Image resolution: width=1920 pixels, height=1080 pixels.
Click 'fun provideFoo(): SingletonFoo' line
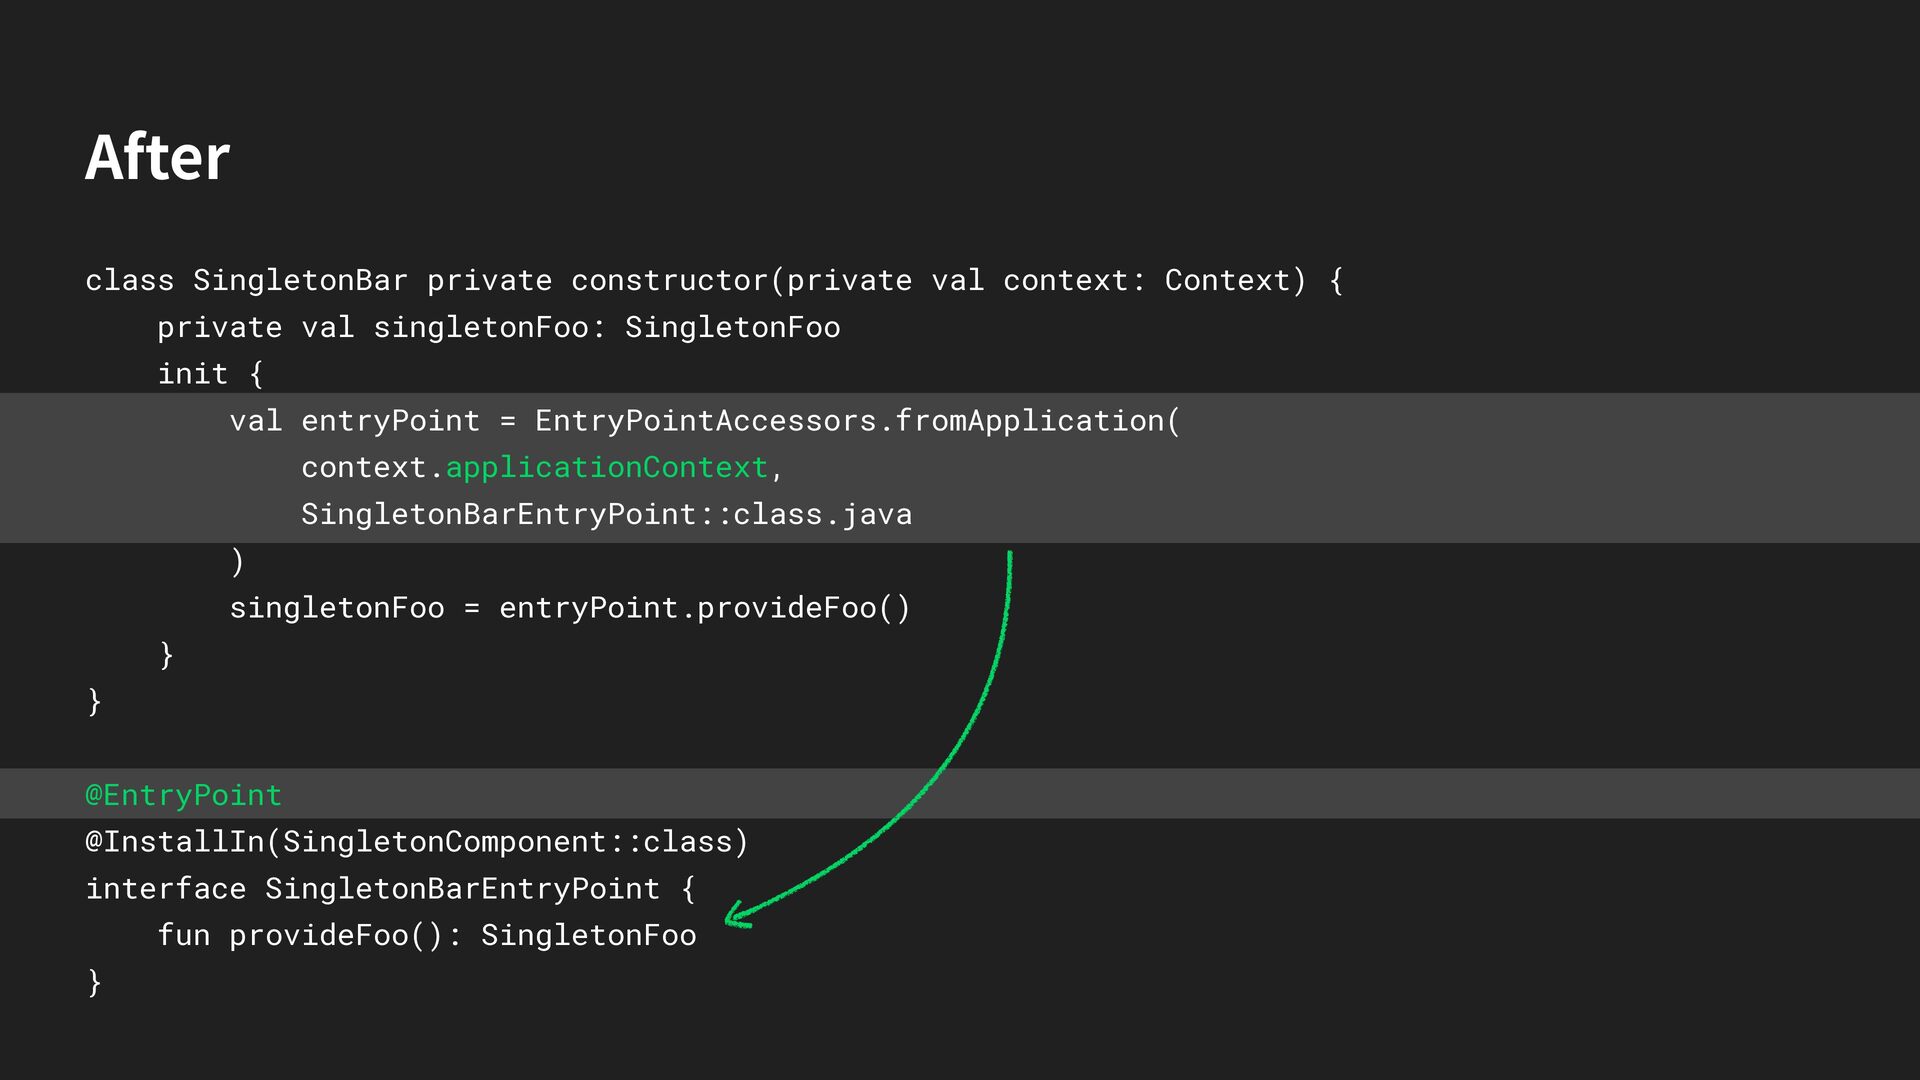[x=427, y=936]
